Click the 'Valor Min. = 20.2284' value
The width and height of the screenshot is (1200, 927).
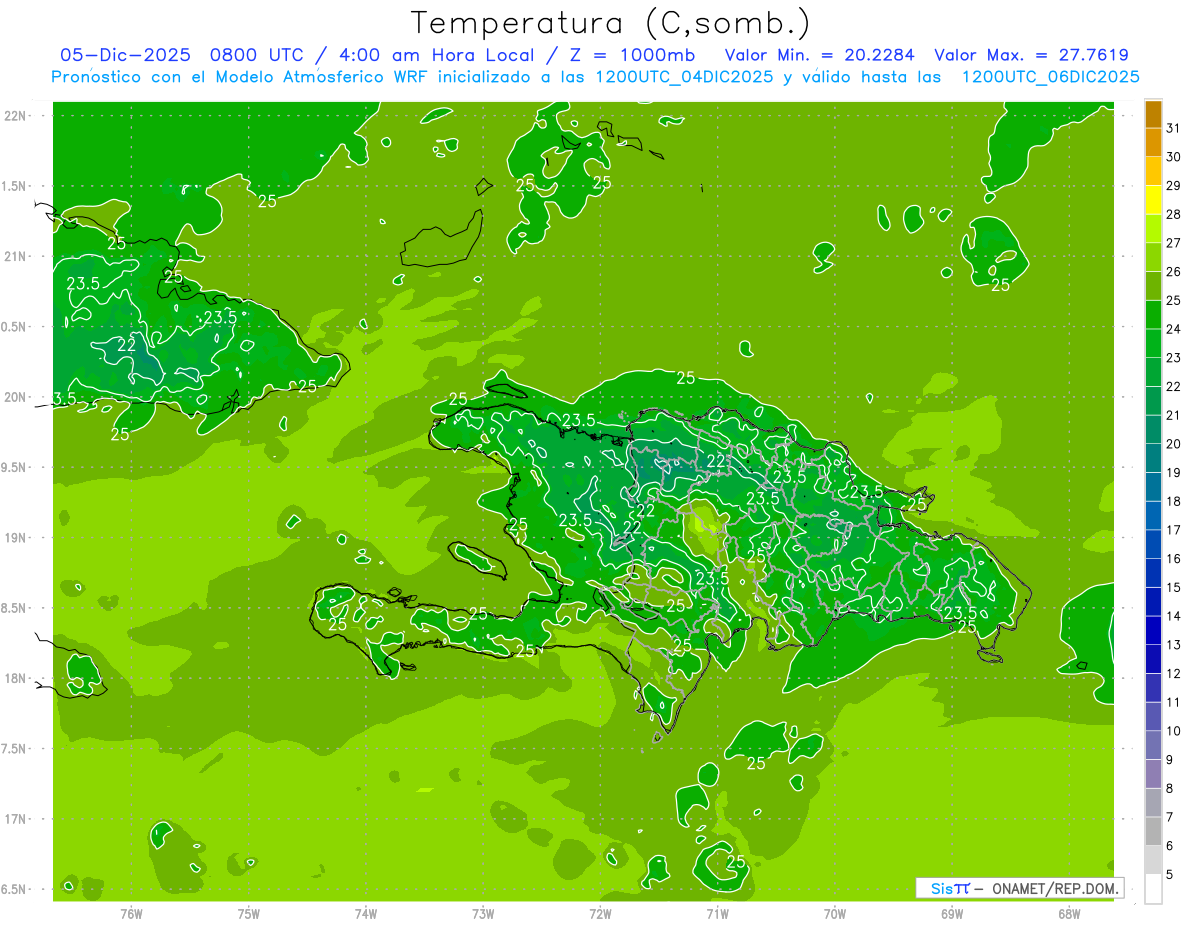820,55
